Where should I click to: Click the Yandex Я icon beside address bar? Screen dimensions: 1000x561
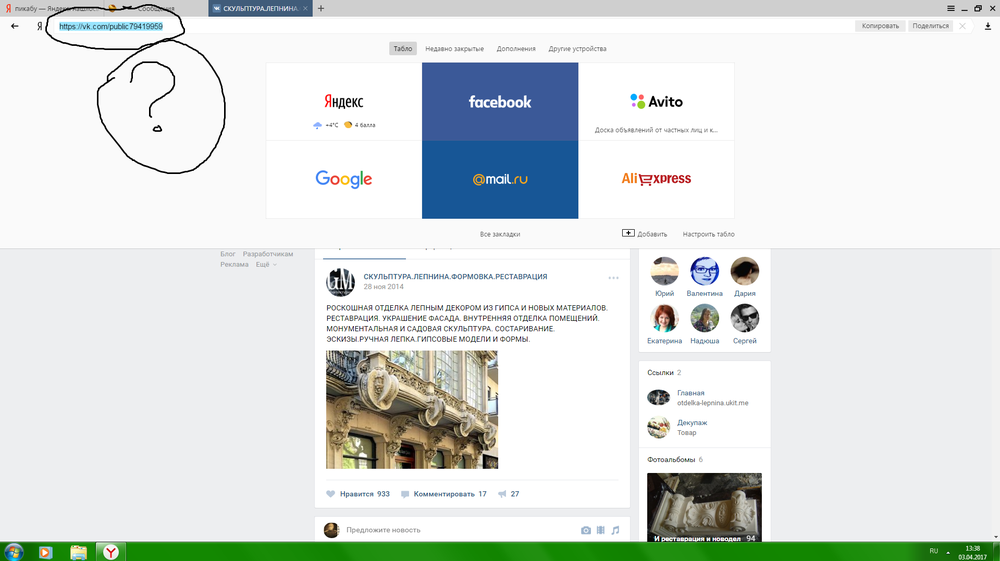point(40,26)
